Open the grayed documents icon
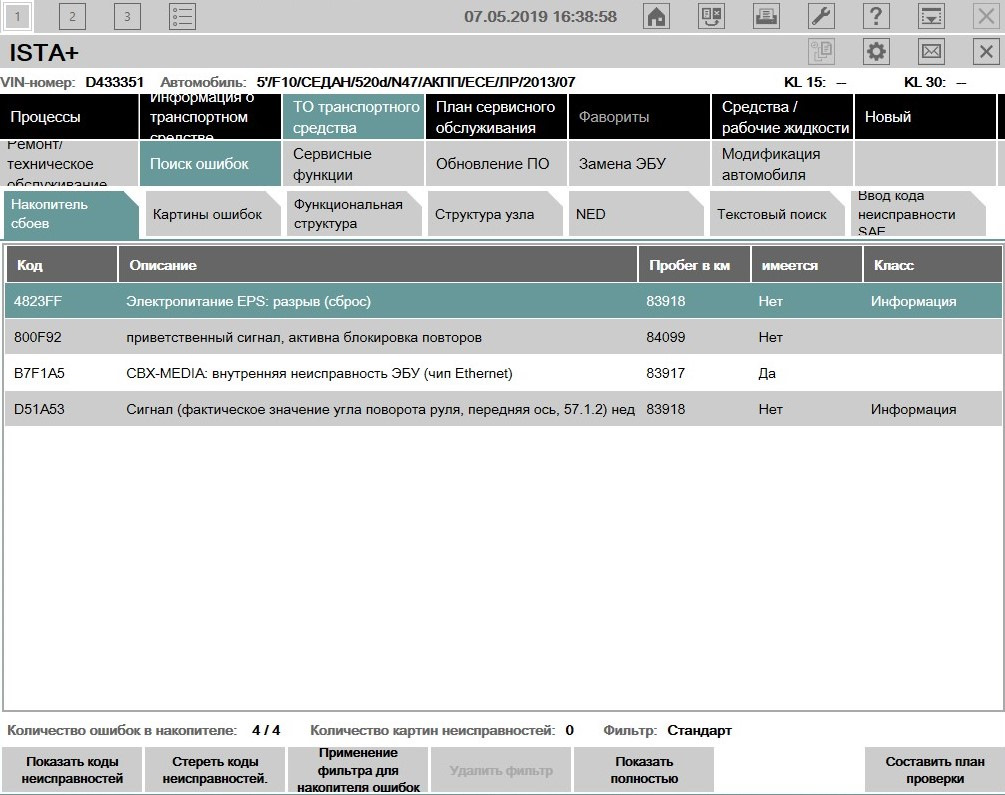 tap(821, 51)
